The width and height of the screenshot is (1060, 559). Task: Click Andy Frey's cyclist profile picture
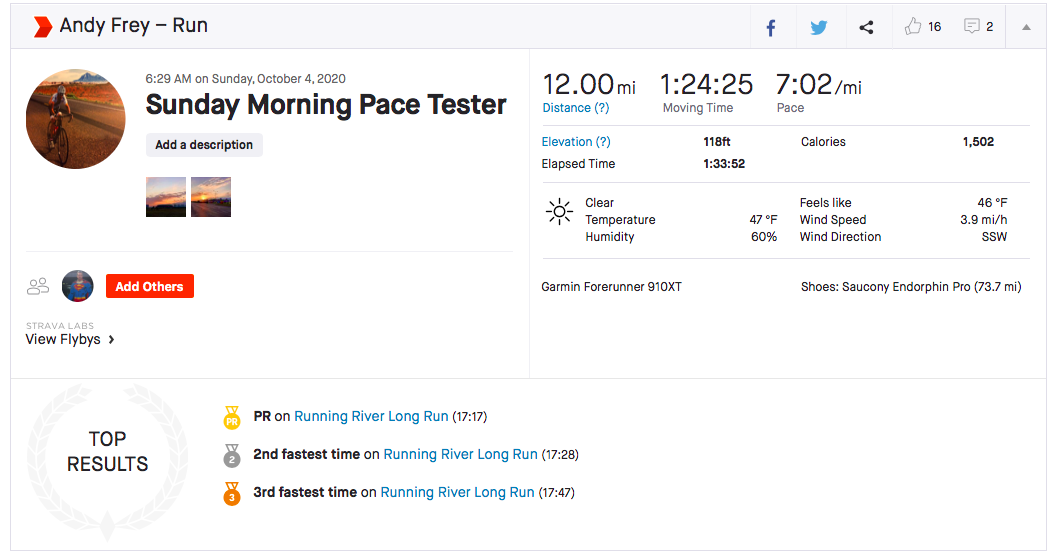pos(76,119)
